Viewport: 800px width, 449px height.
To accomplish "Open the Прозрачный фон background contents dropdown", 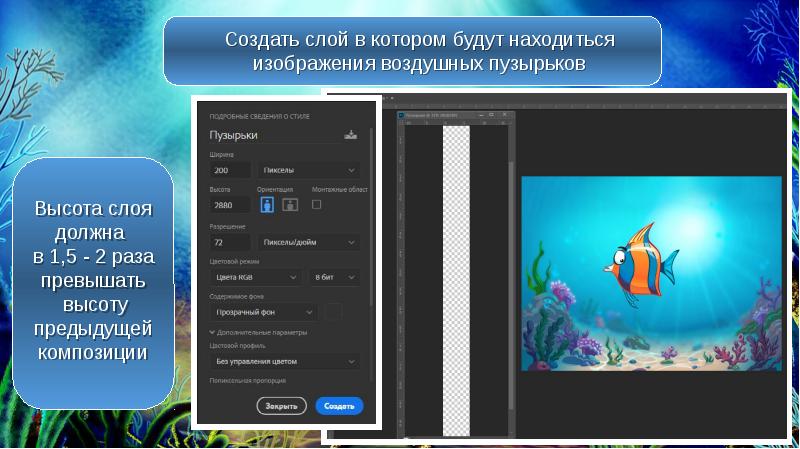I will 263,312.
